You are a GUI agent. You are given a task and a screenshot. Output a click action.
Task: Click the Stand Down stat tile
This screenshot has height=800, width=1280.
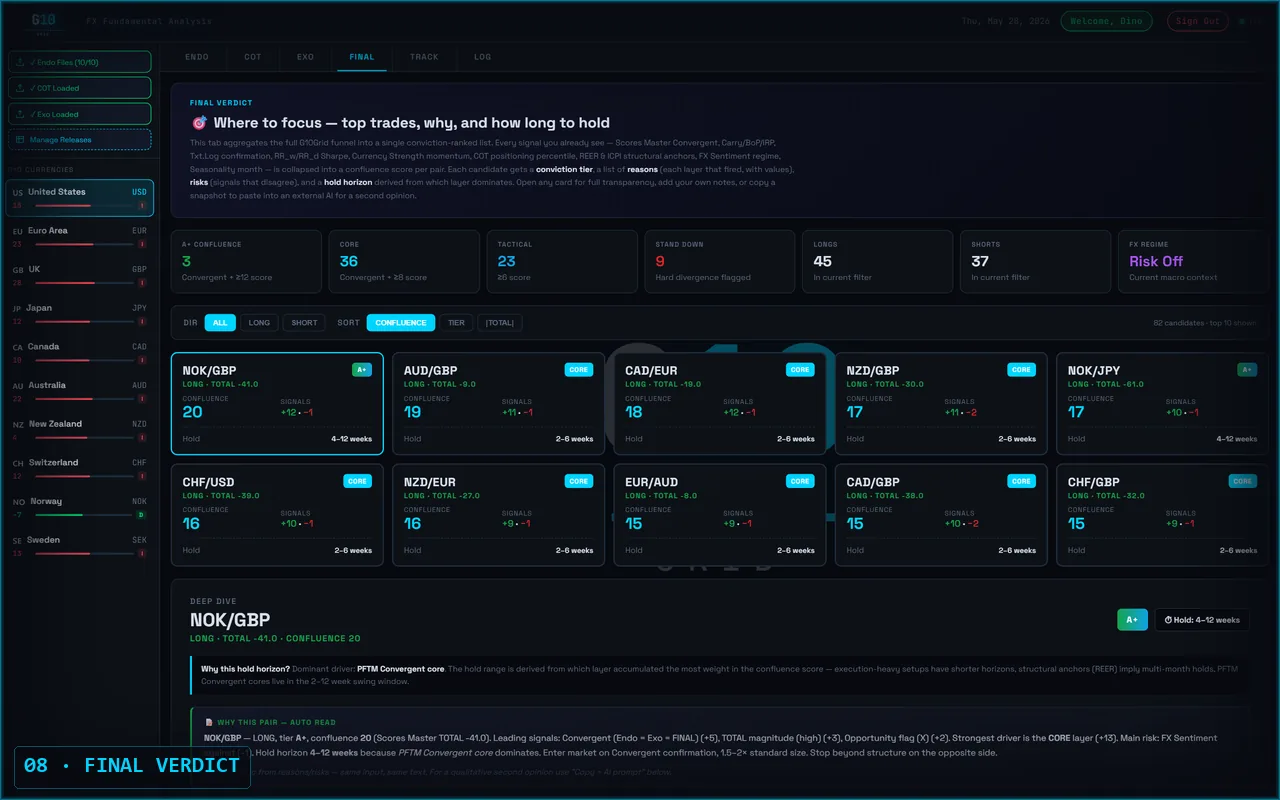coord(720,261)
